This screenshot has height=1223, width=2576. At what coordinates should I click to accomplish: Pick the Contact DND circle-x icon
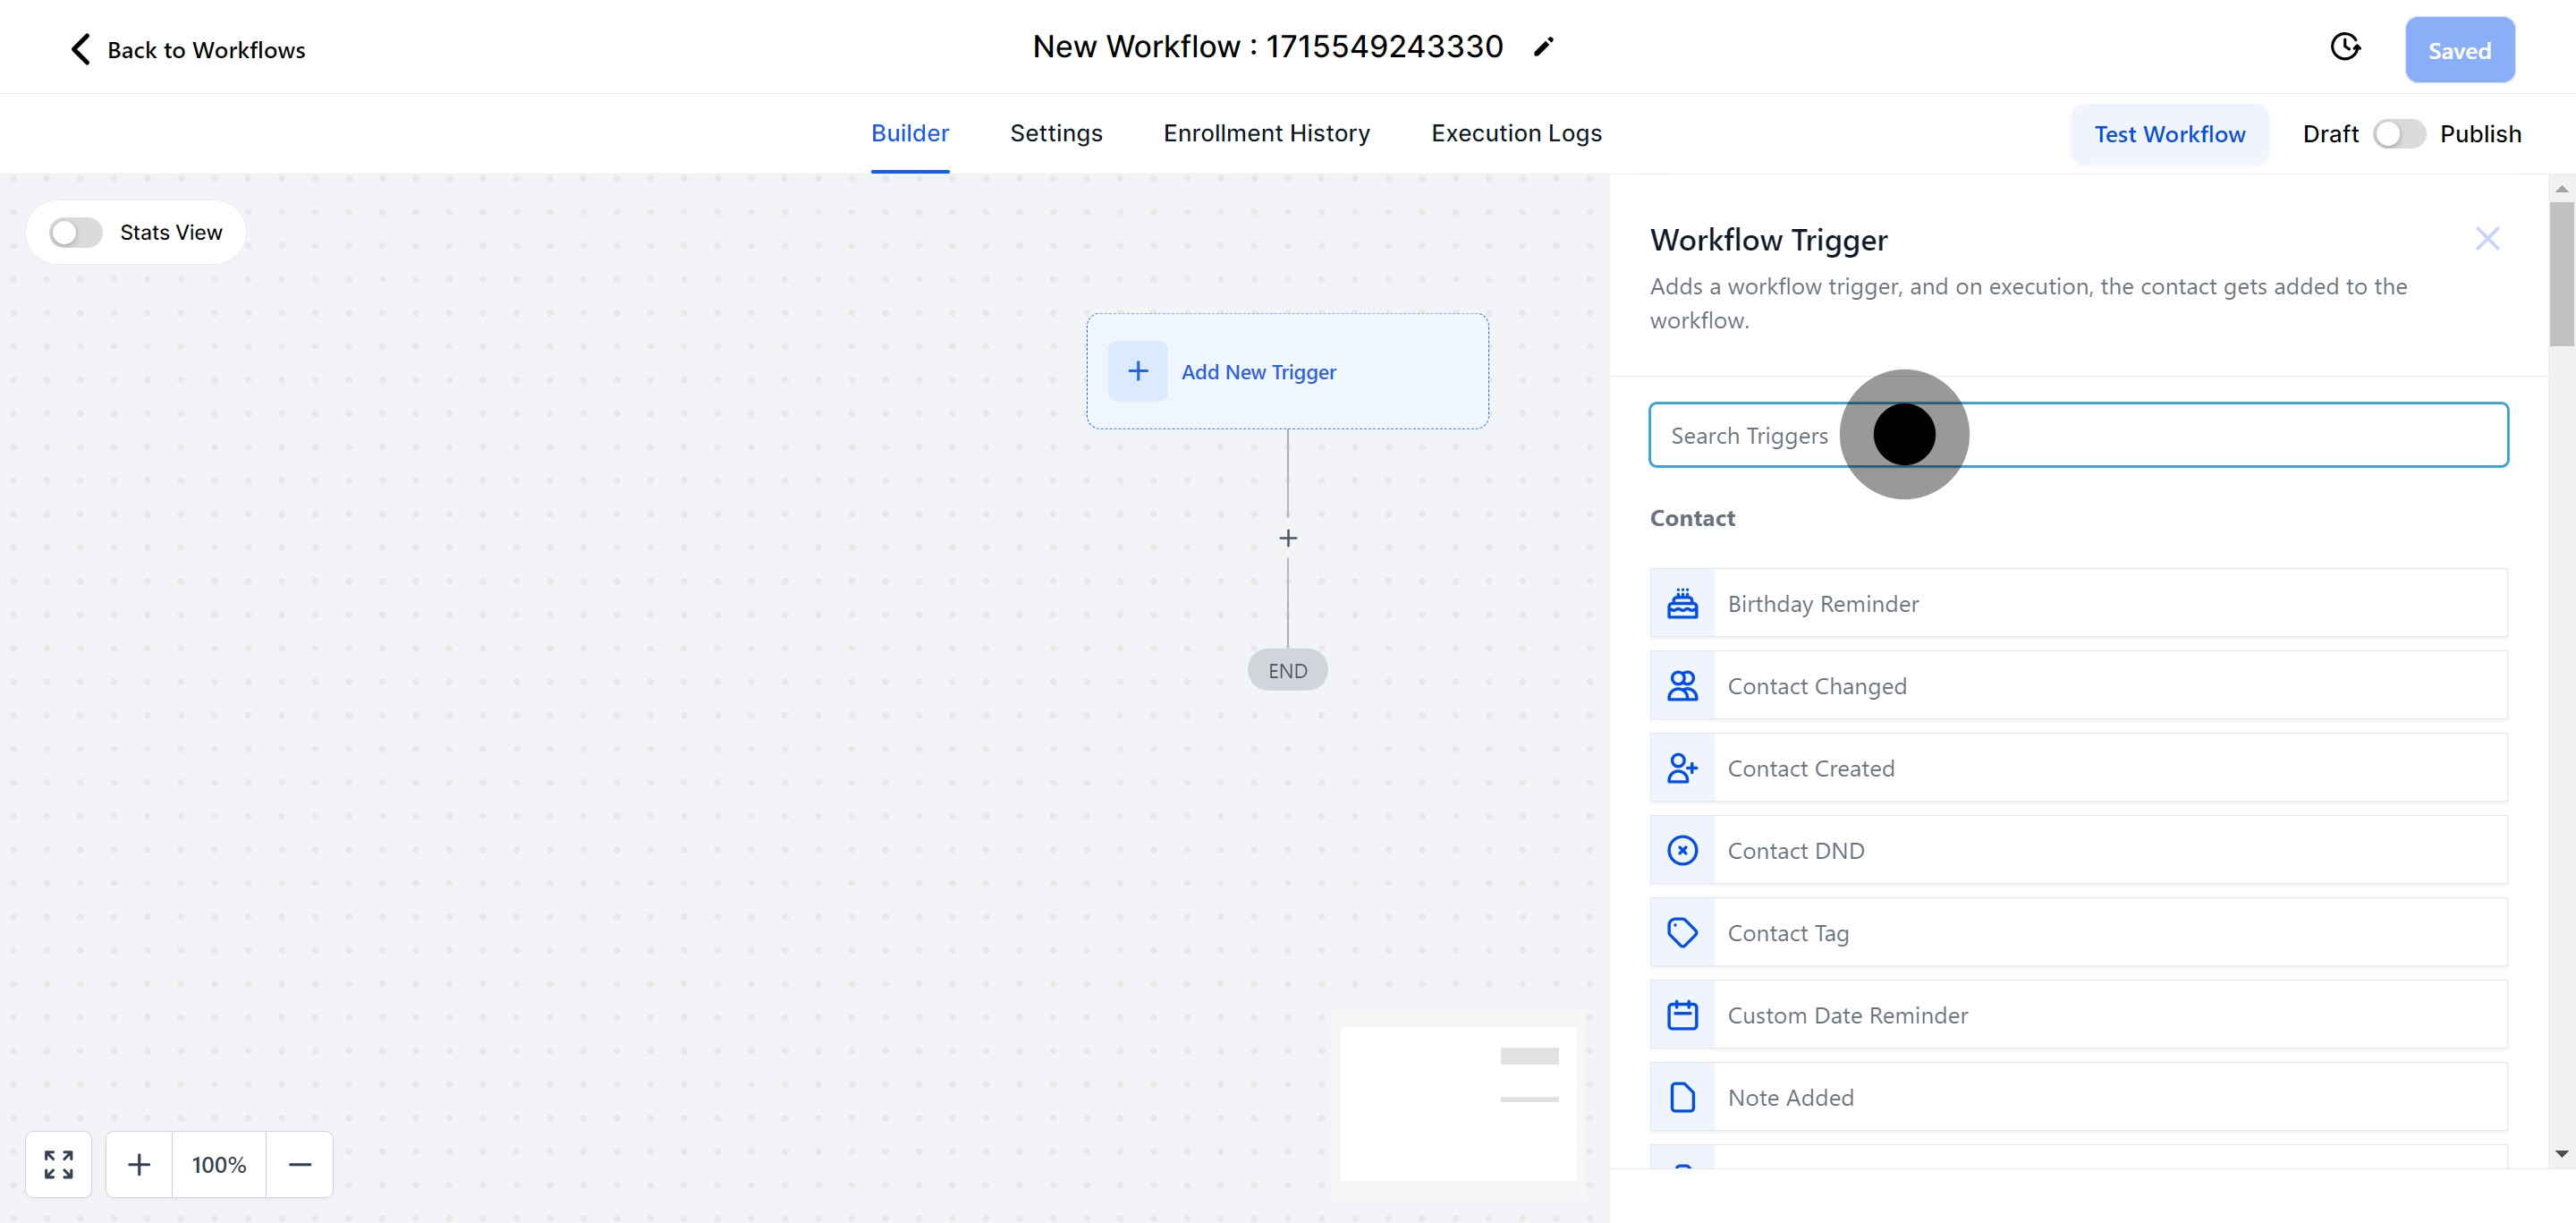point(1682,851)
